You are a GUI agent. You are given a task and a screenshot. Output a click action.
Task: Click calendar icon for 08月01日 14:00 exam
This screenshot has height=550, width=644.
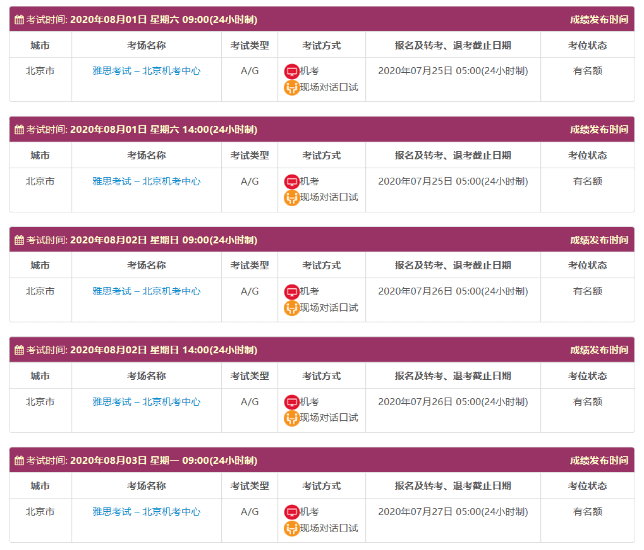pos(19,130)
